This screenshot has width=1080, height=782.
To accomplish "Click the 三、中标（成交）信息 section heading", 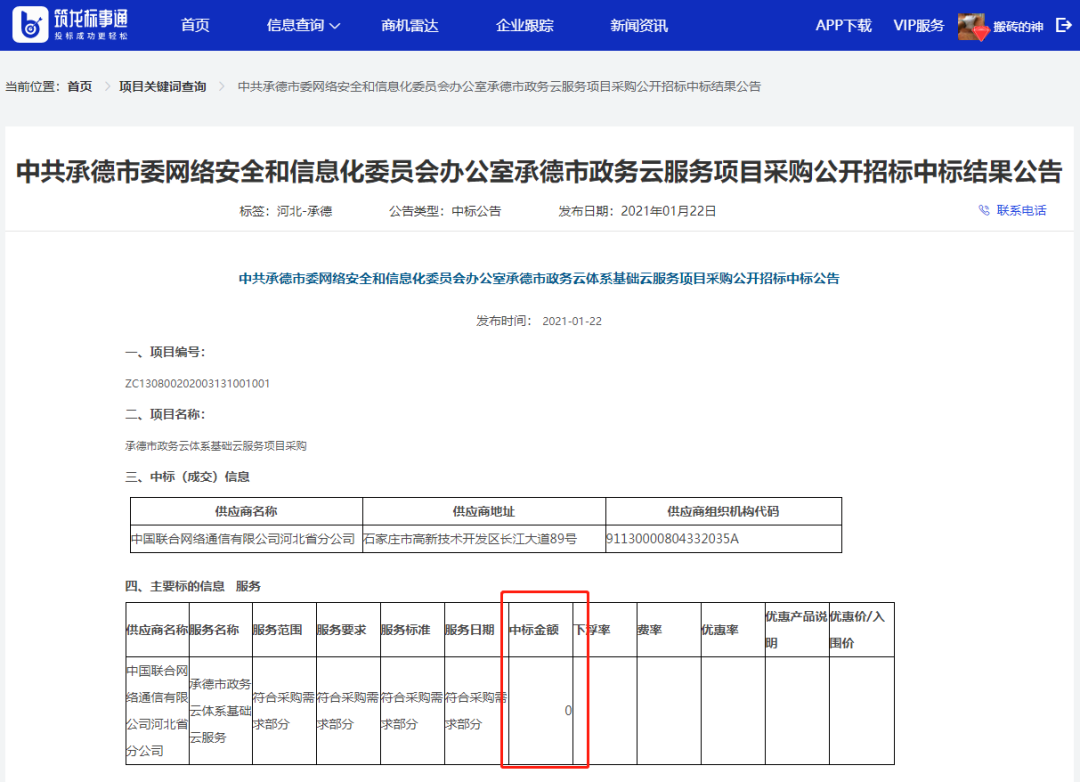I will tap(187, 477).
